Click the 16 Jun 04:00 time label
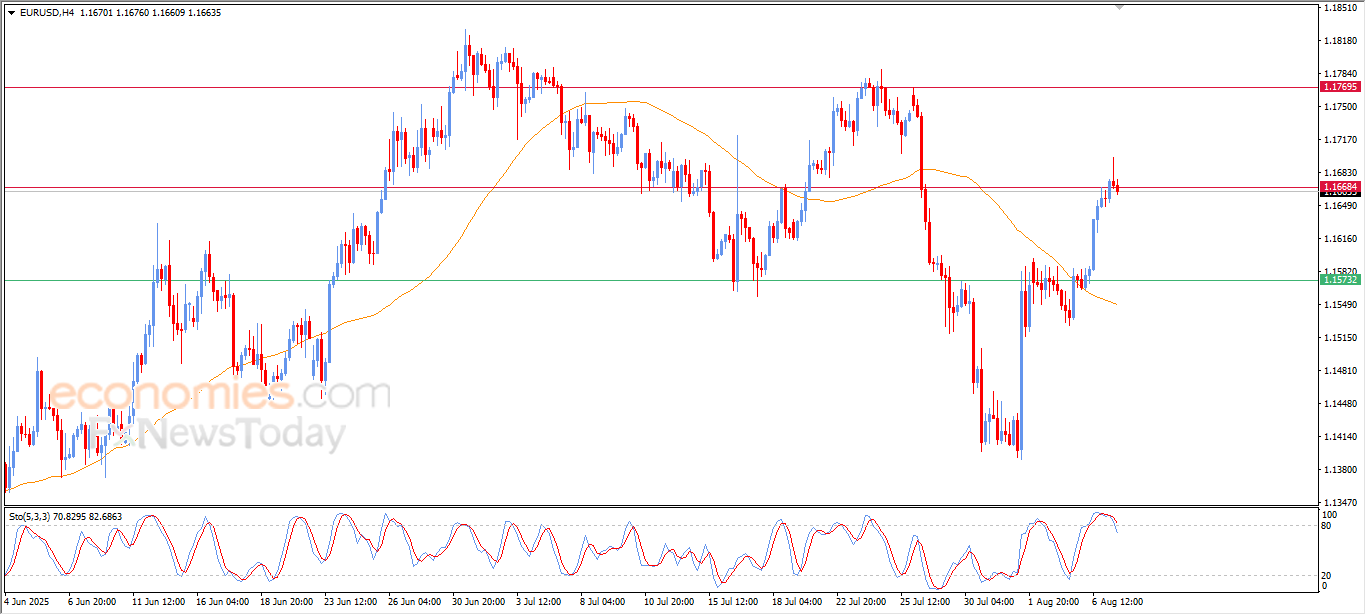1366x615 pixels. coord(222,602)
